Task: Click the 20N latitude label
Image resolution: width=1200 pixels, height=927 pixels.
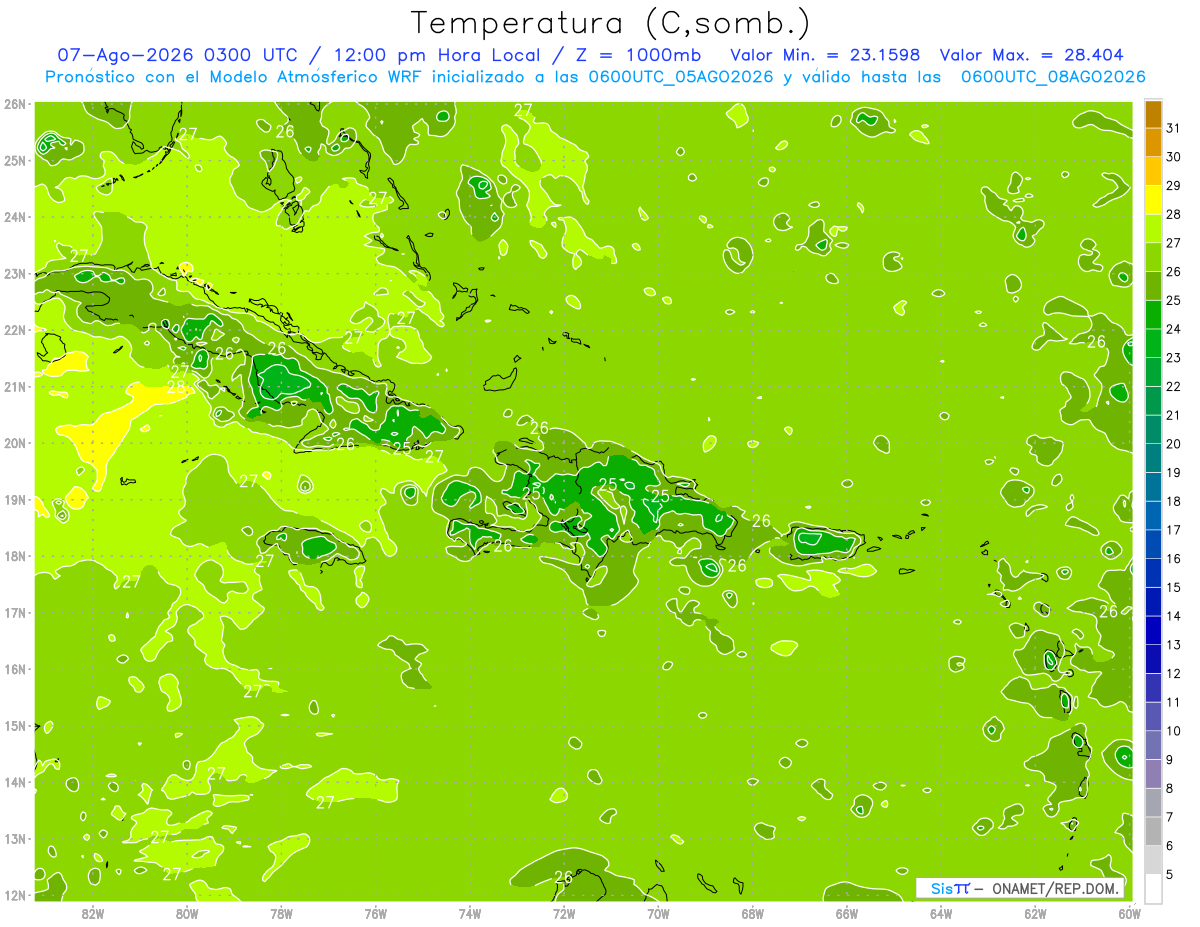Action: (14, 443)
